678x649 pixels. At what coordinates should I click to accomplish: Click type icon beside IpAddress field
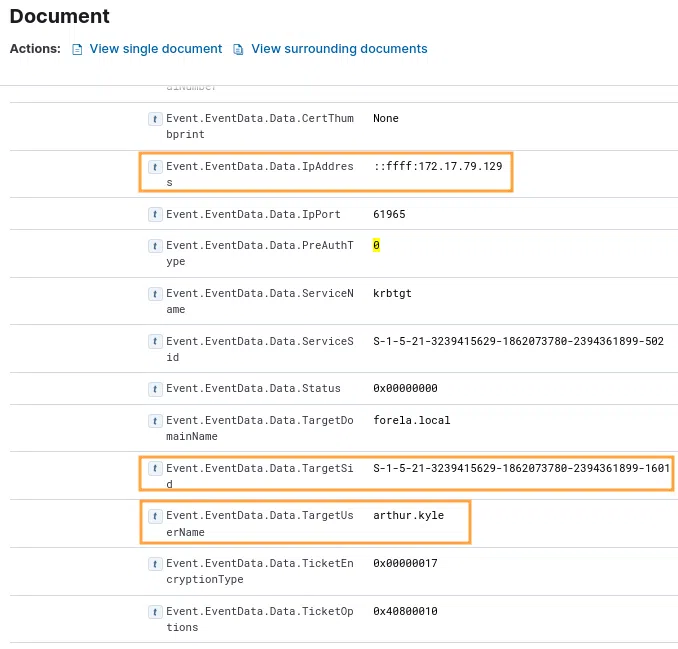[155, 166]
